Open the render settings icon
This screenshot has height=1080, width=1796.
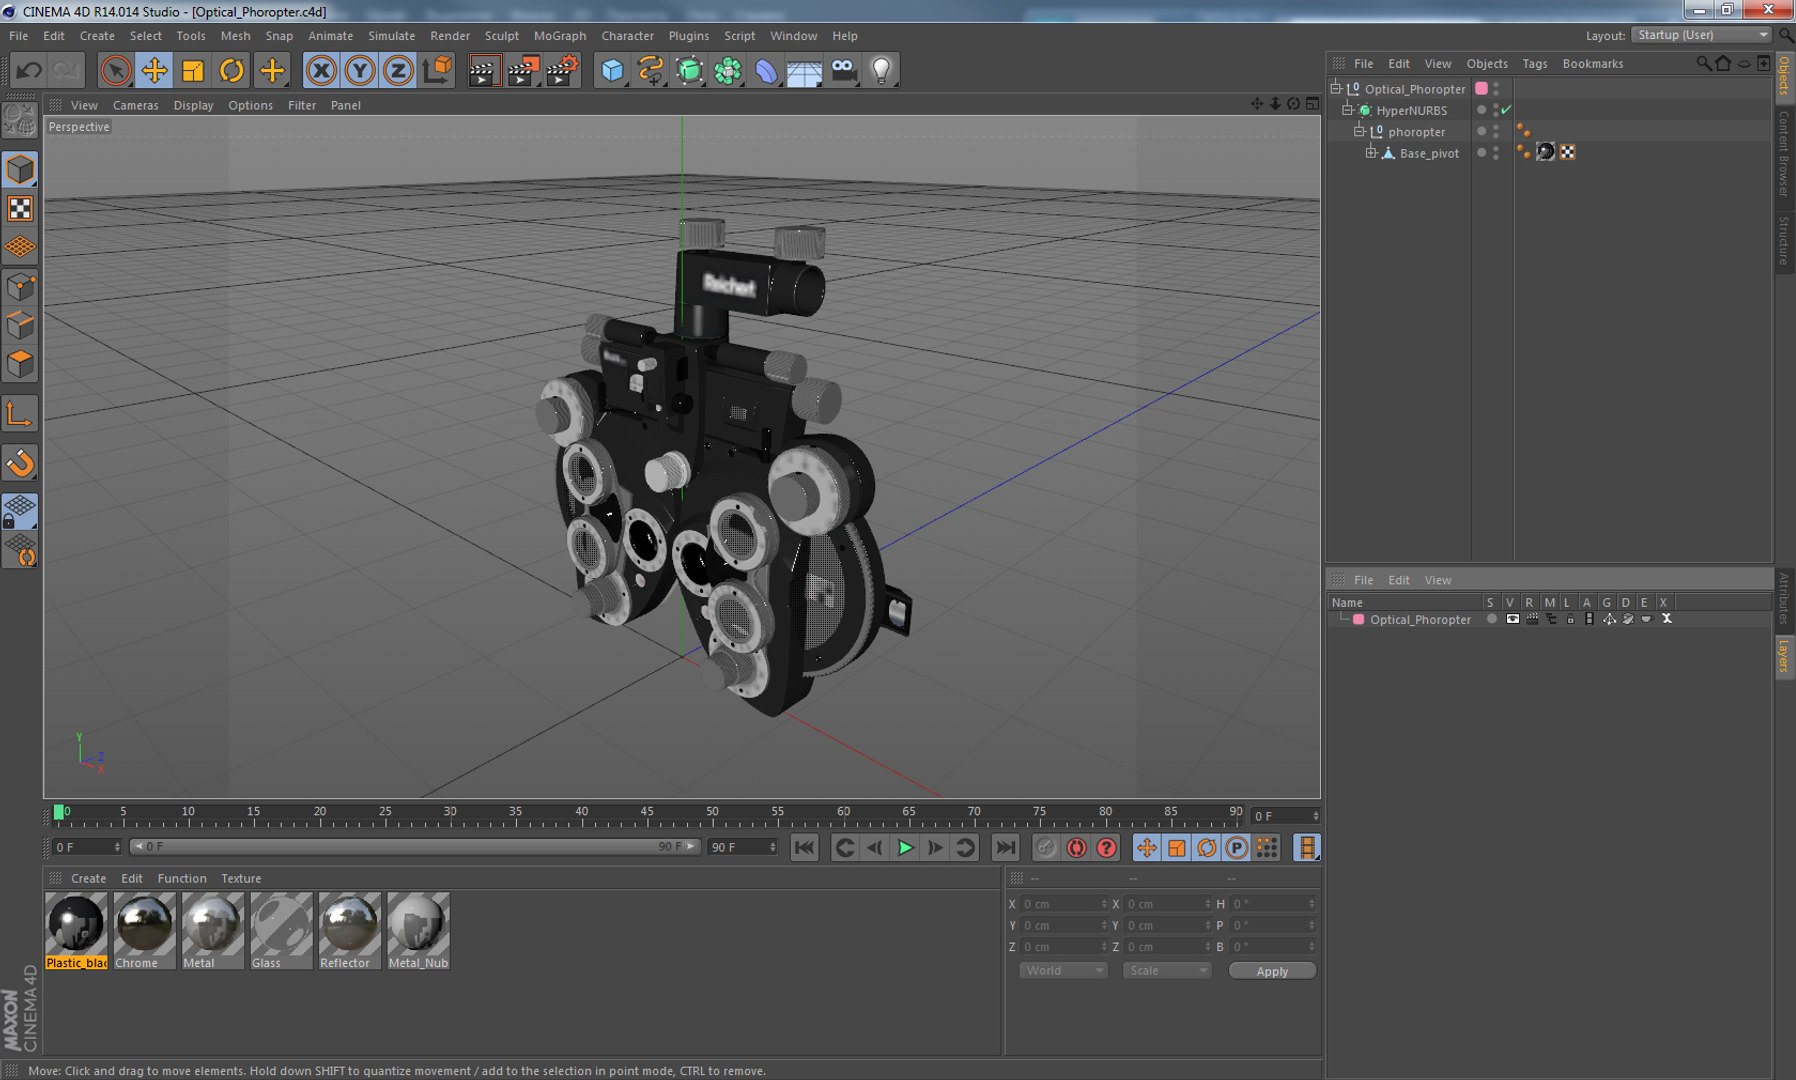[563, 70]
